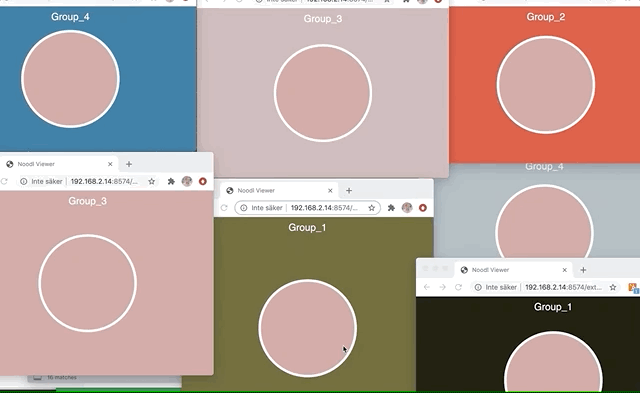Open profile avatar in lower-left Group_3 browser
Screen dimensions: 640x393
click(187, 181)
